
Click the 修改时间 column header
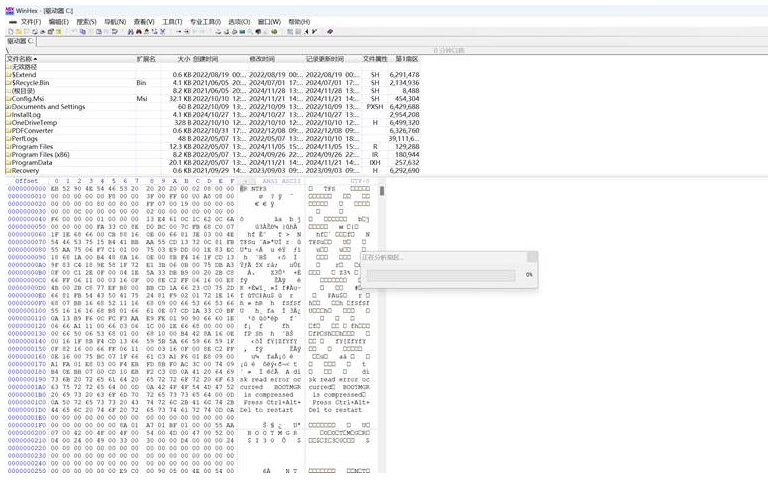(262, 59)
